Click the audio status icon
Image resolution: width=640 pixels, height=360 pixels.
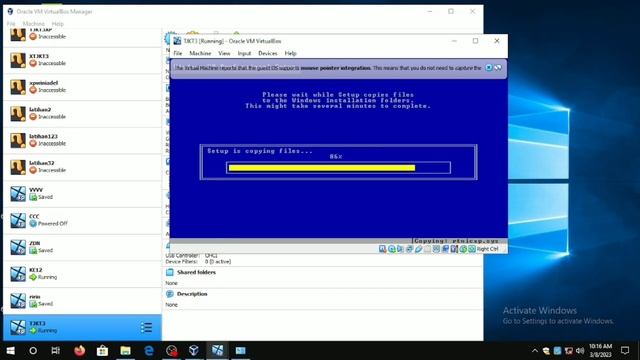click(x=400, y=249)
